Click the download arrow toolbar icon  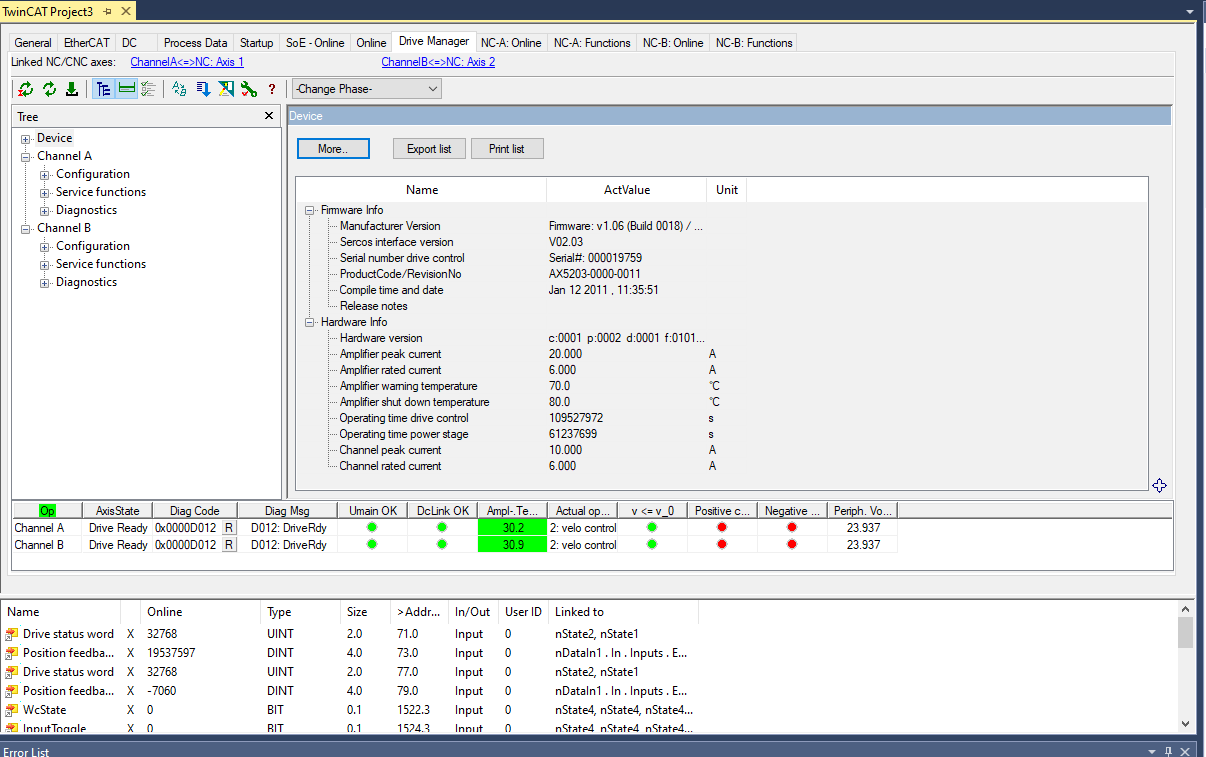tap(72, 89)
